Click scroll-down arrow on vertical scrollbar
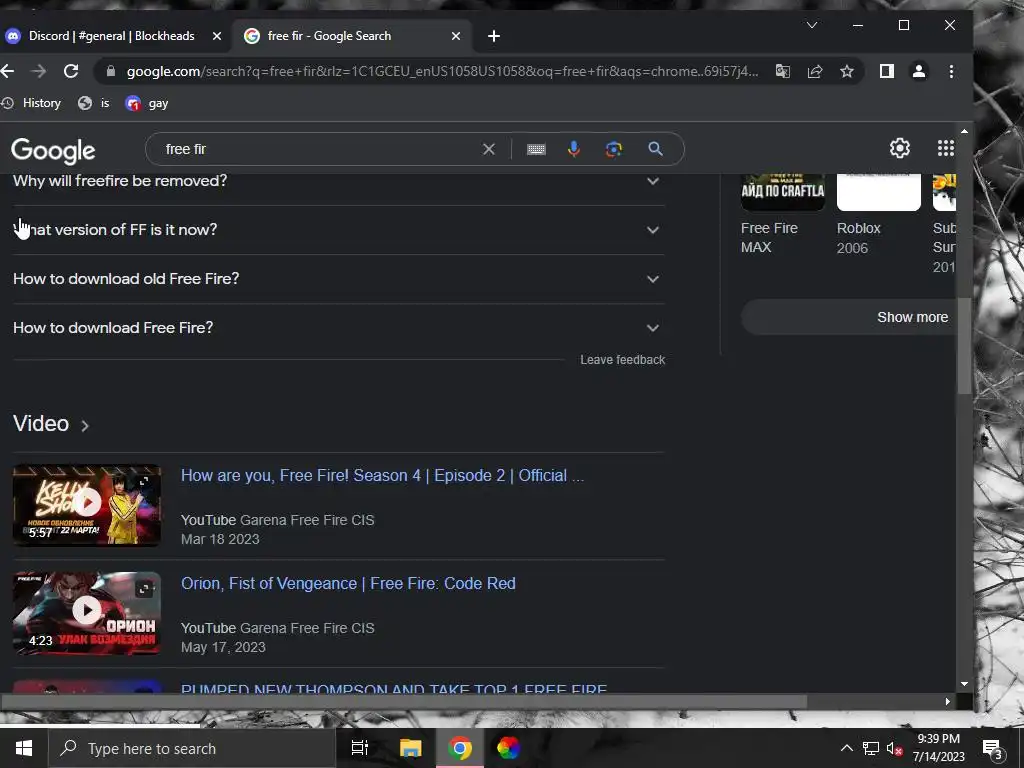 (x=965, y=684)
